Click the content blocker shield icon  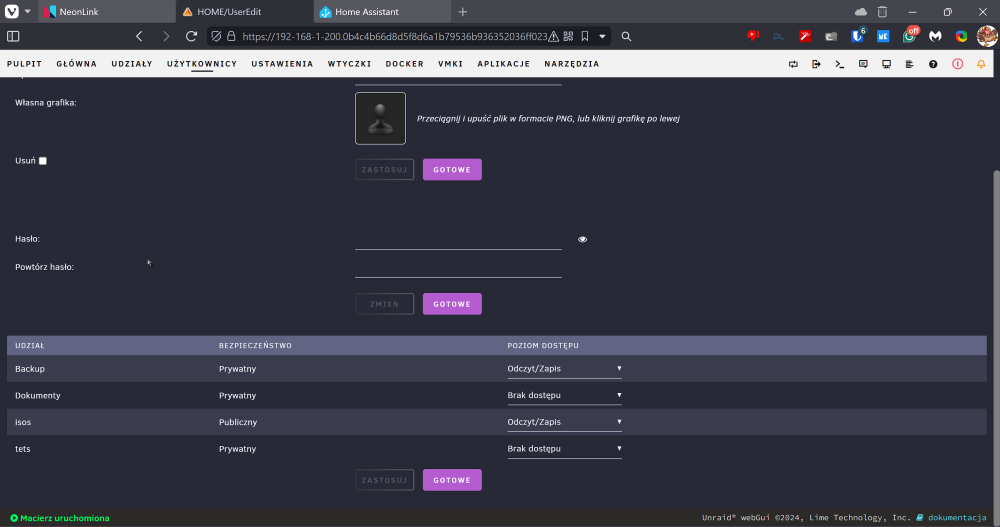point(216,36)
